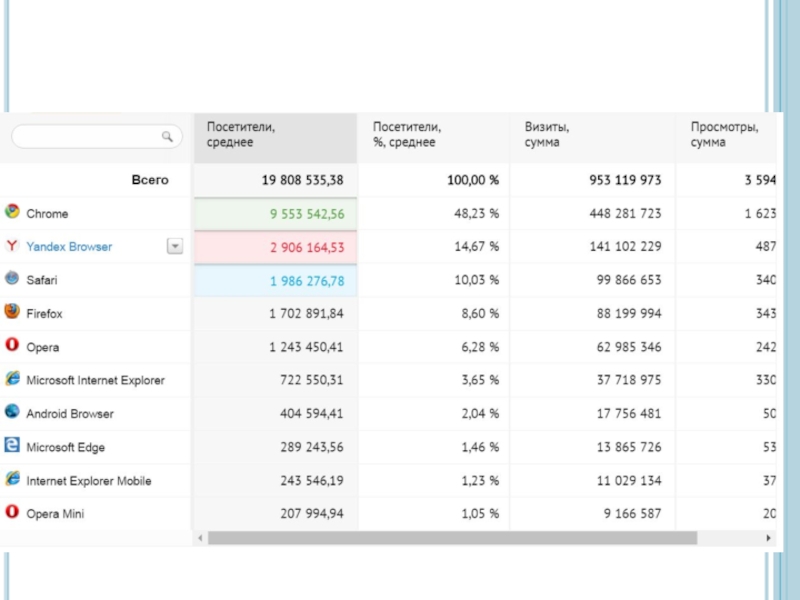Click the Chrome browser icon
Viewport: 800px width, 600px height.
click(x=12, y=212)
